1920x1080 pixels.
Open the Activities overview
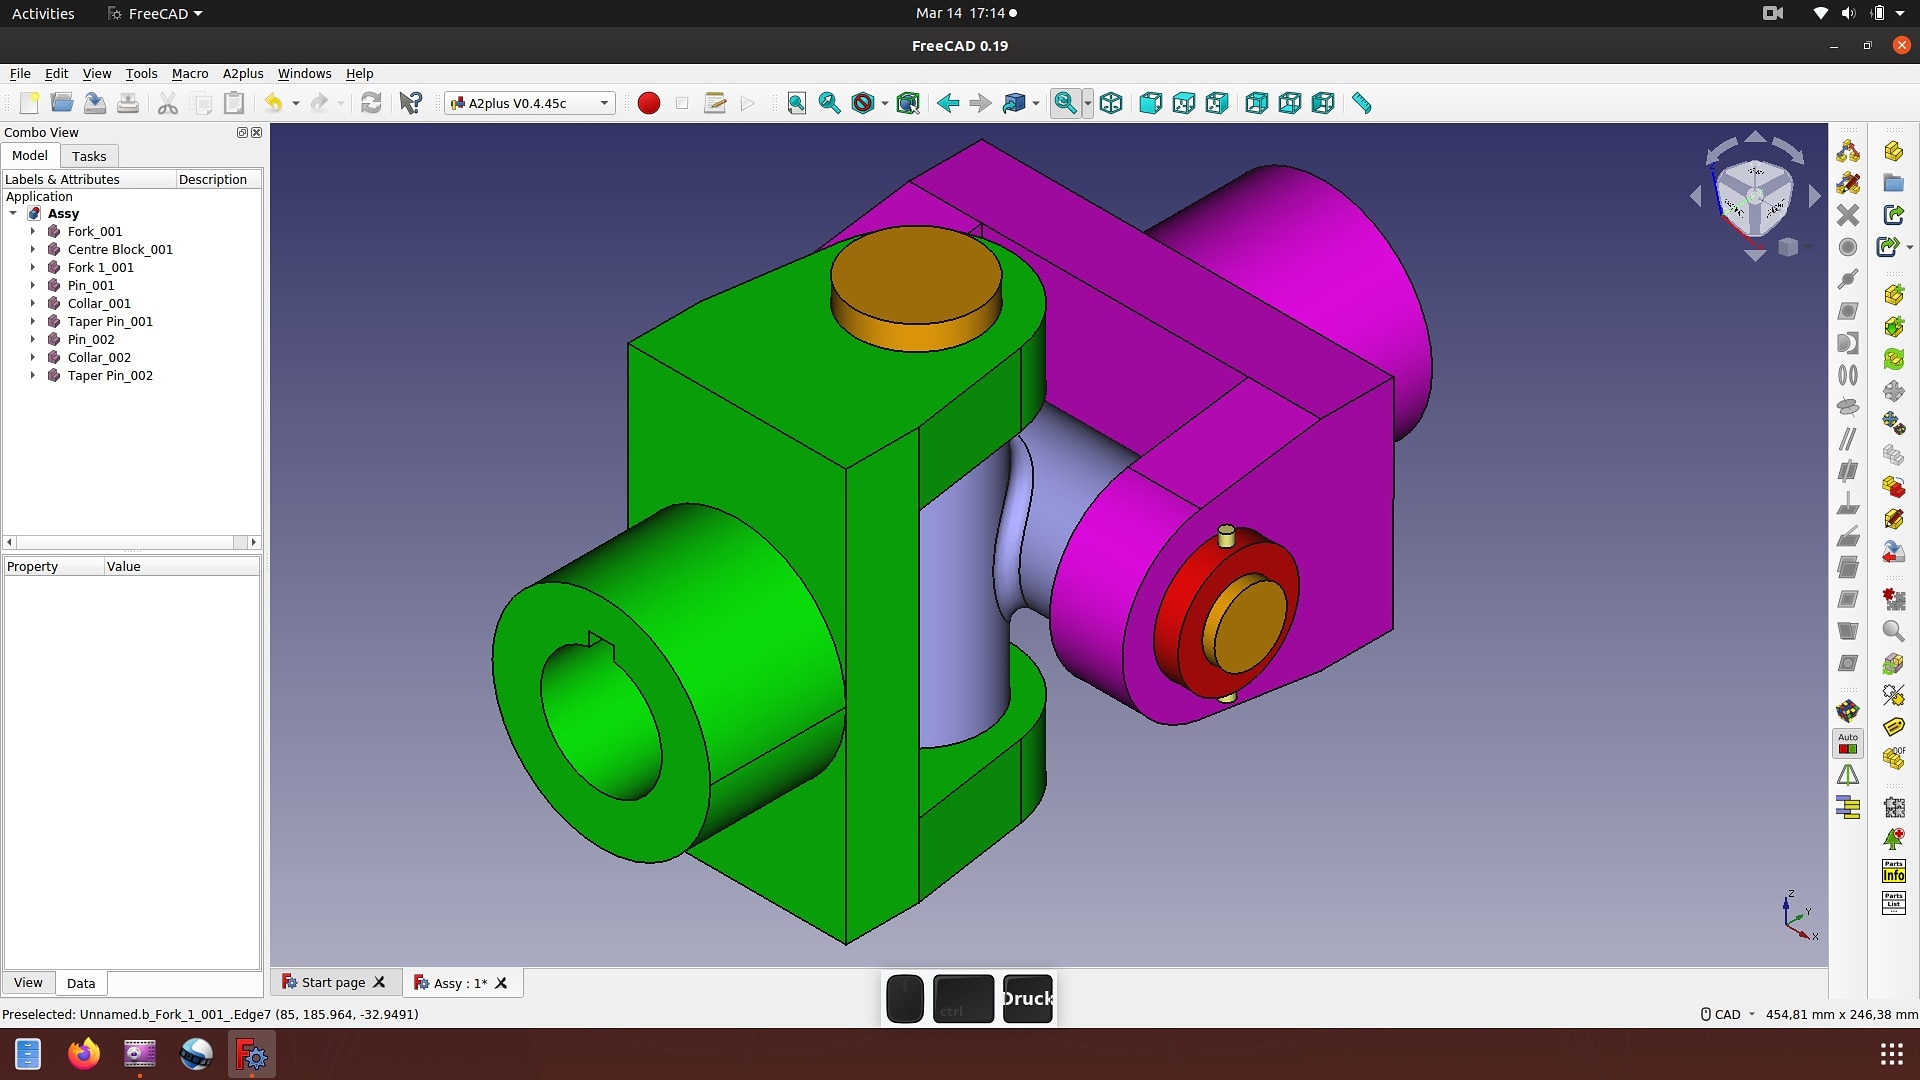click(43, 13)
